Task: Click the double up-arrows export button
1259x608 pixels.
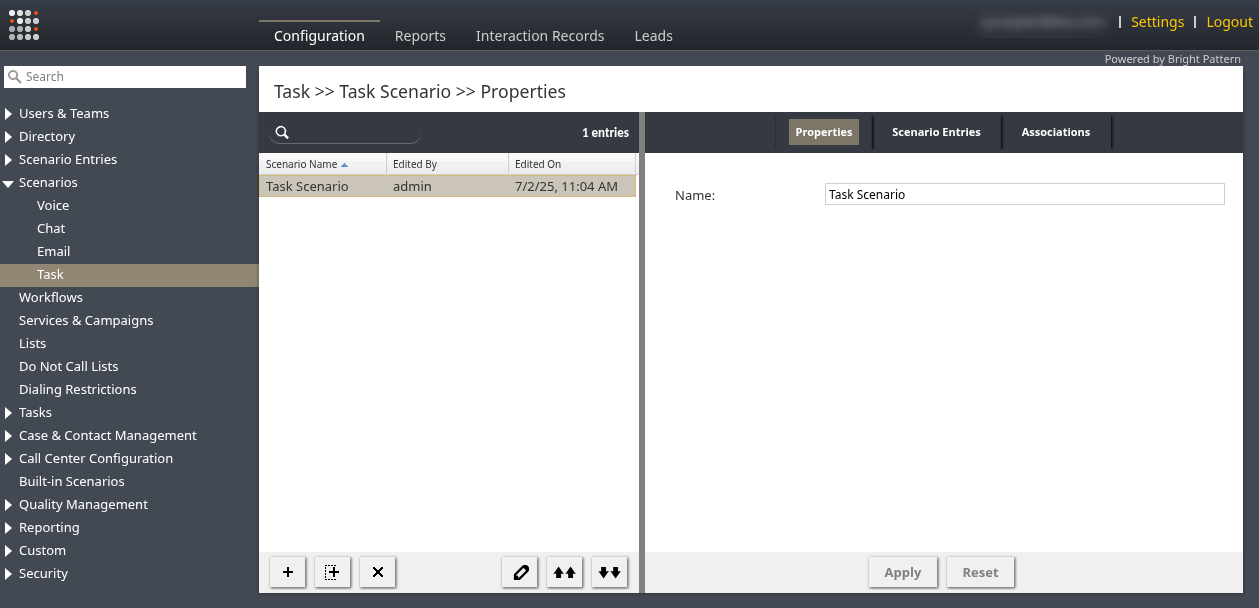Action: 565,572
